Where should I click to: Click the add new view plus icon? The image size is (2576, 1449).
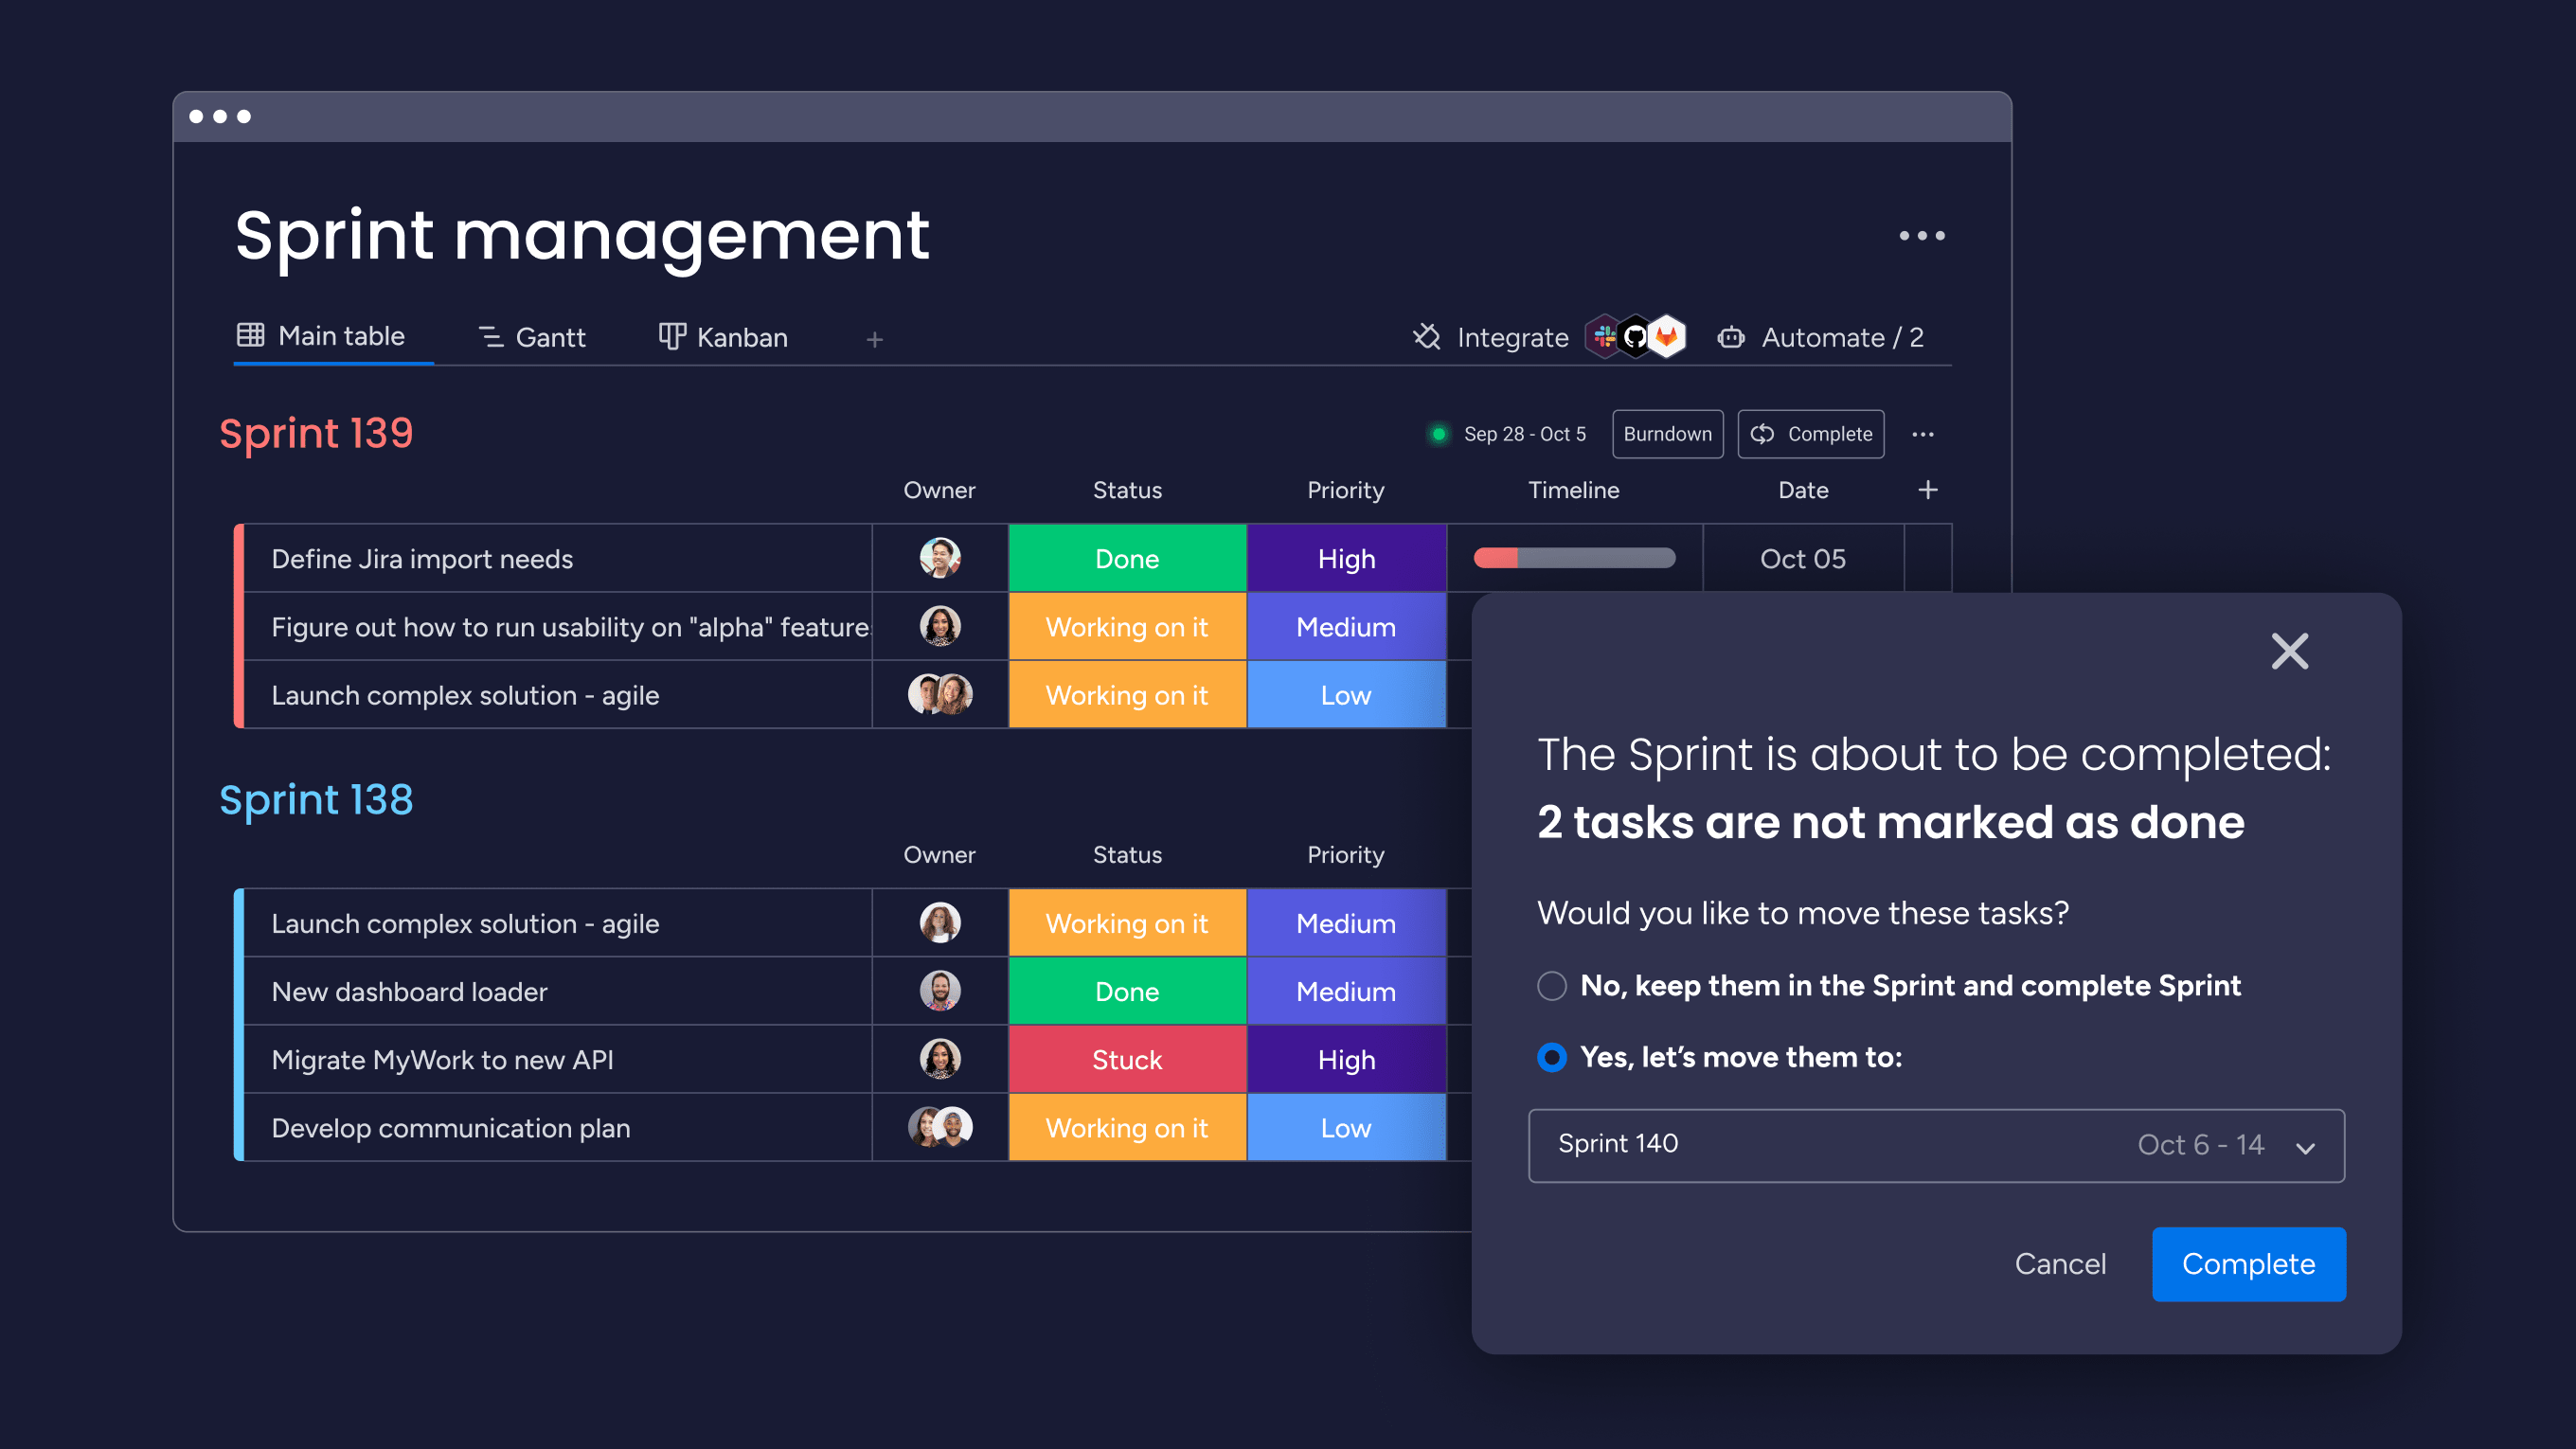point(874,336)
